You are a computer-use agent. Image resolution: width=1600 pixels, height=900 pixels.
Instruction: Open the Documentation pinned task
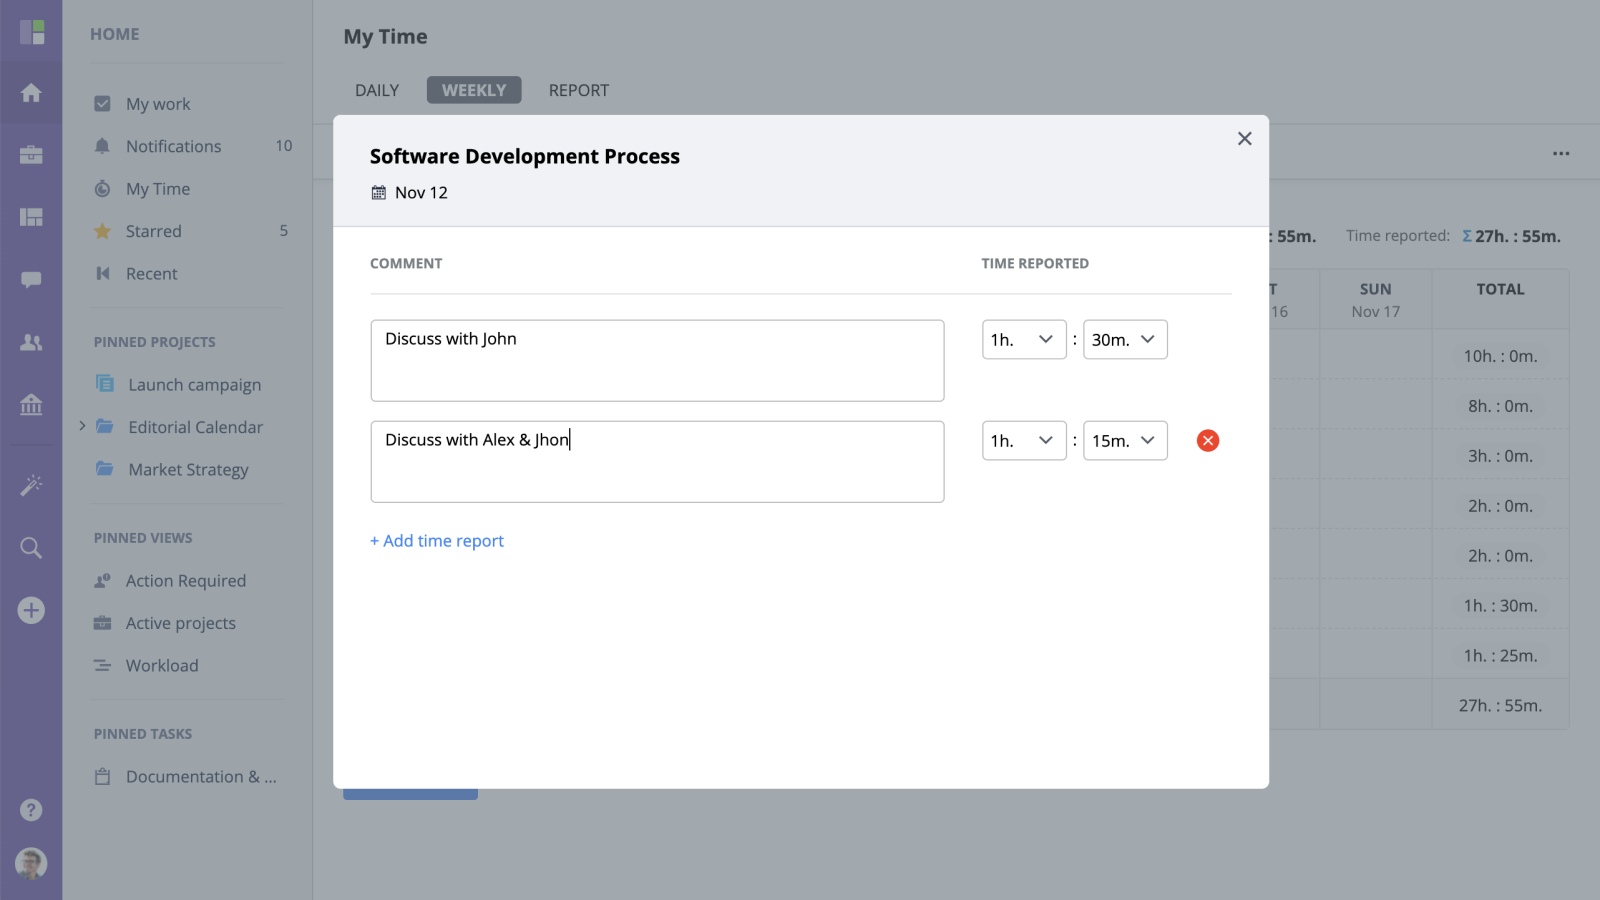coord(201,776)
